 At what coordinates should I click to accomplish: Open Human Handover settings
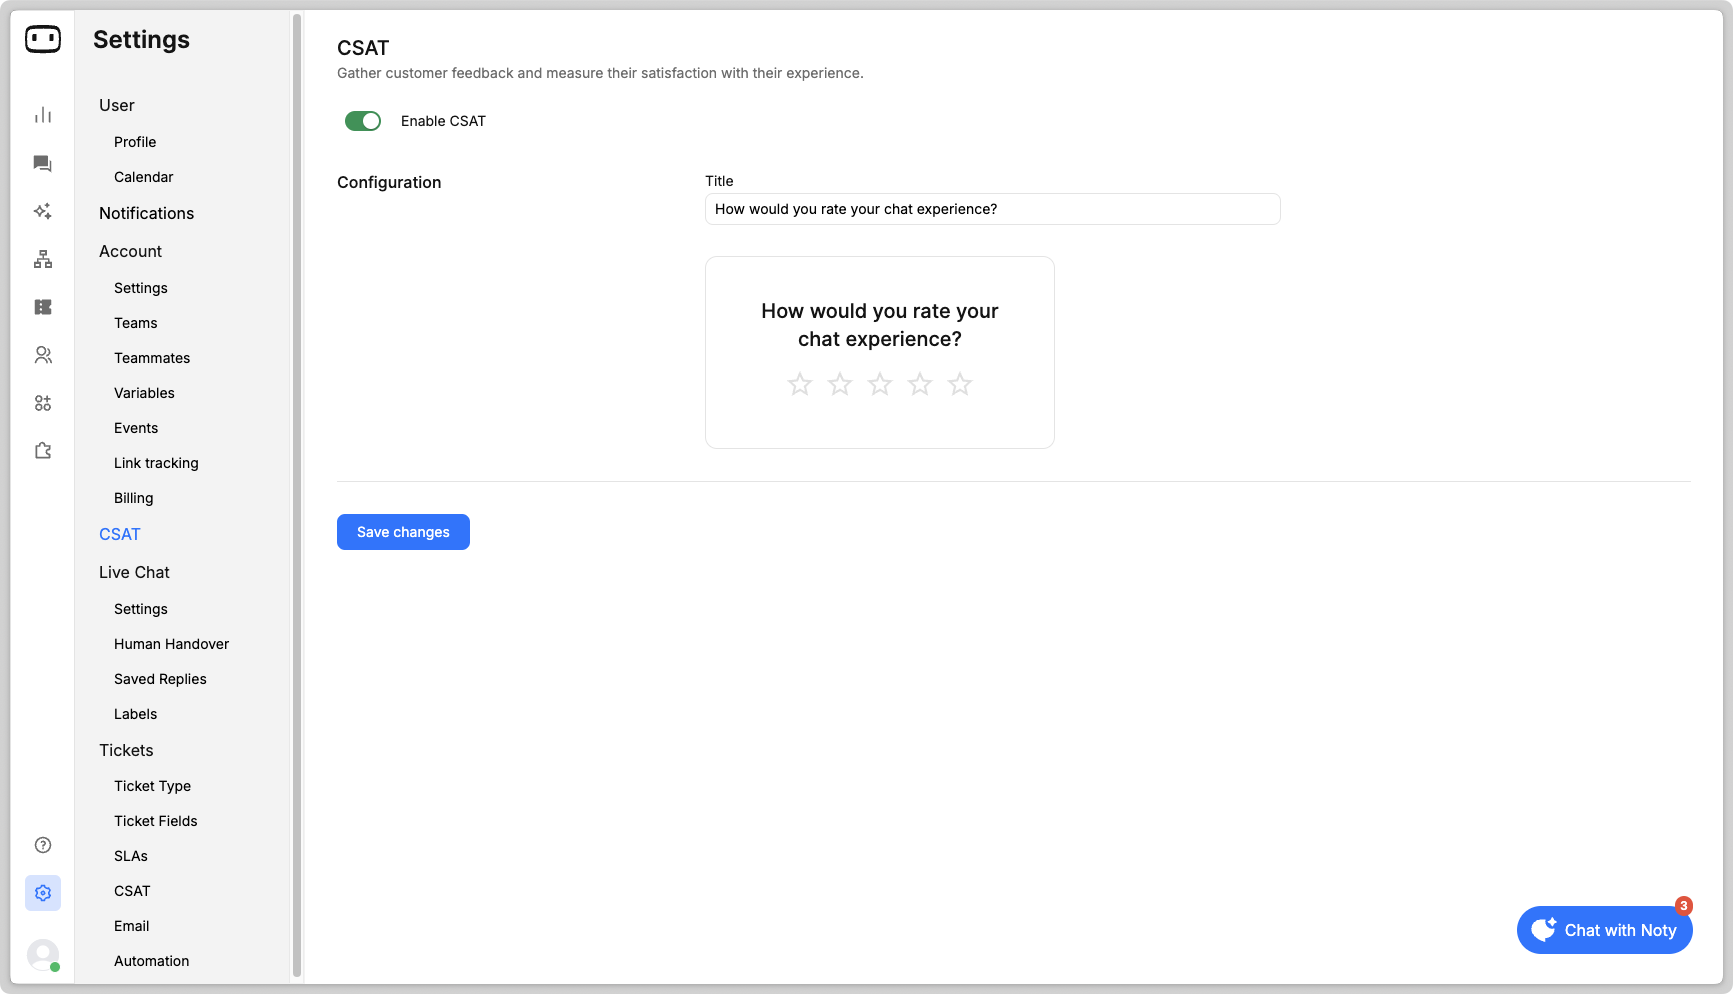pyautogui.click(x=172, y=644)
